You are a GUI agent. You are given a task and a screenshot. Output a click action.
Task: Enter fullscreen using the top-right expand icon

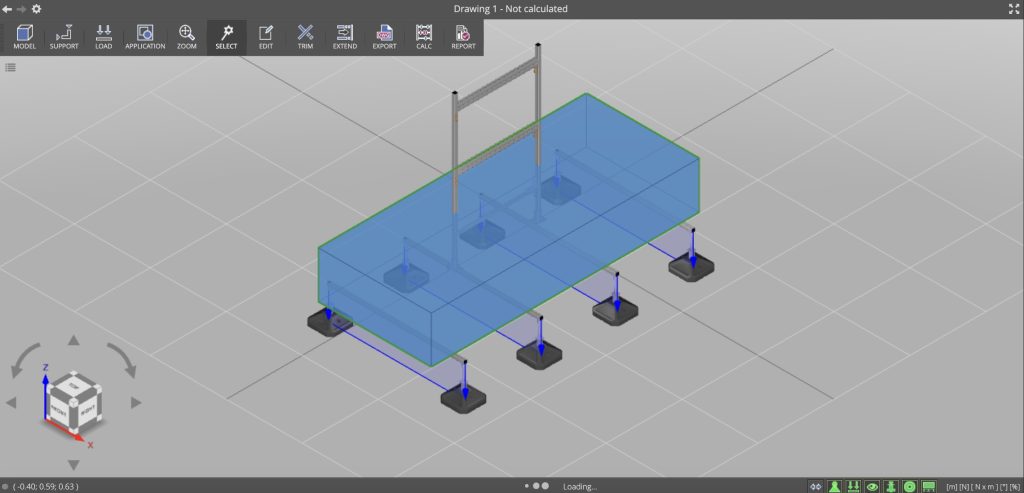click(x=1014, y=8)
